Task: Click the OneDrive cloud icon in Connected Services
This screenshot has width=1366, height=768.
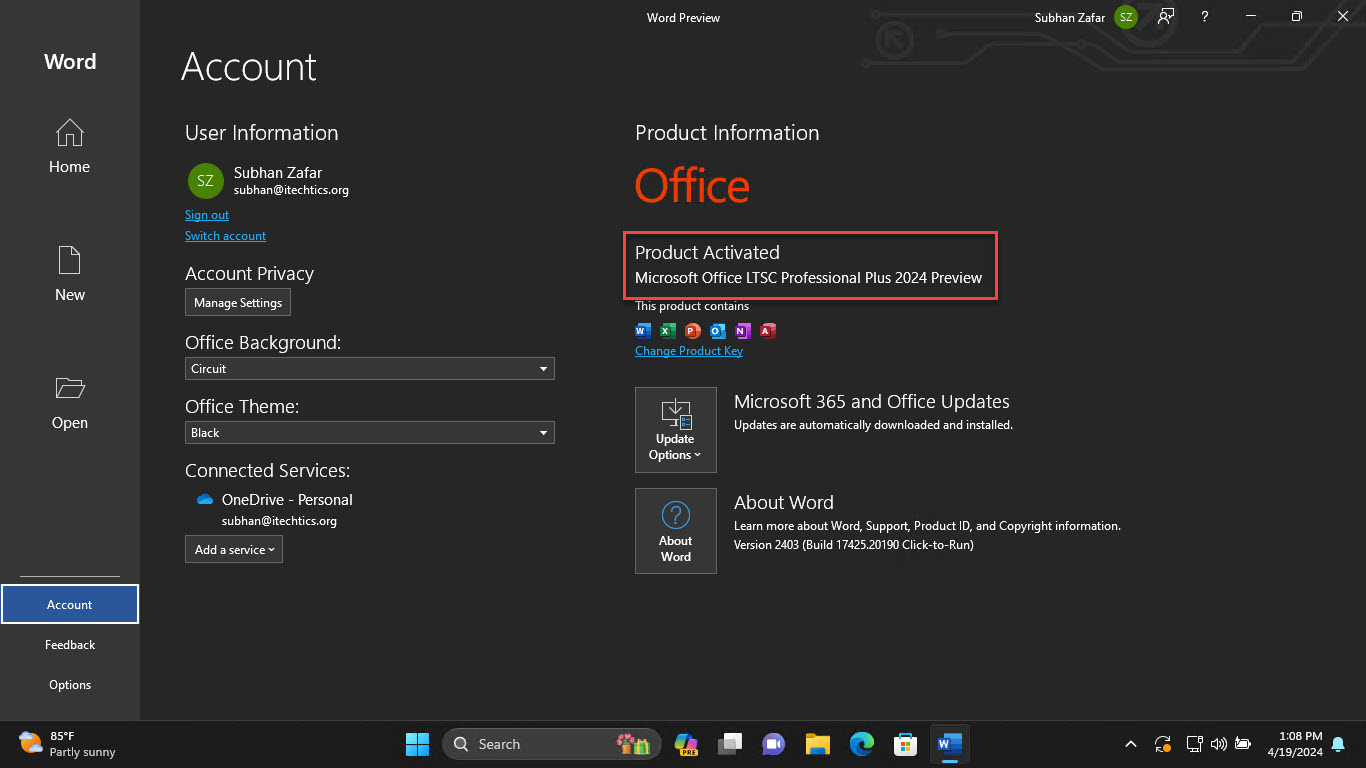Action: pyautogui.click(x=205, y=500)
